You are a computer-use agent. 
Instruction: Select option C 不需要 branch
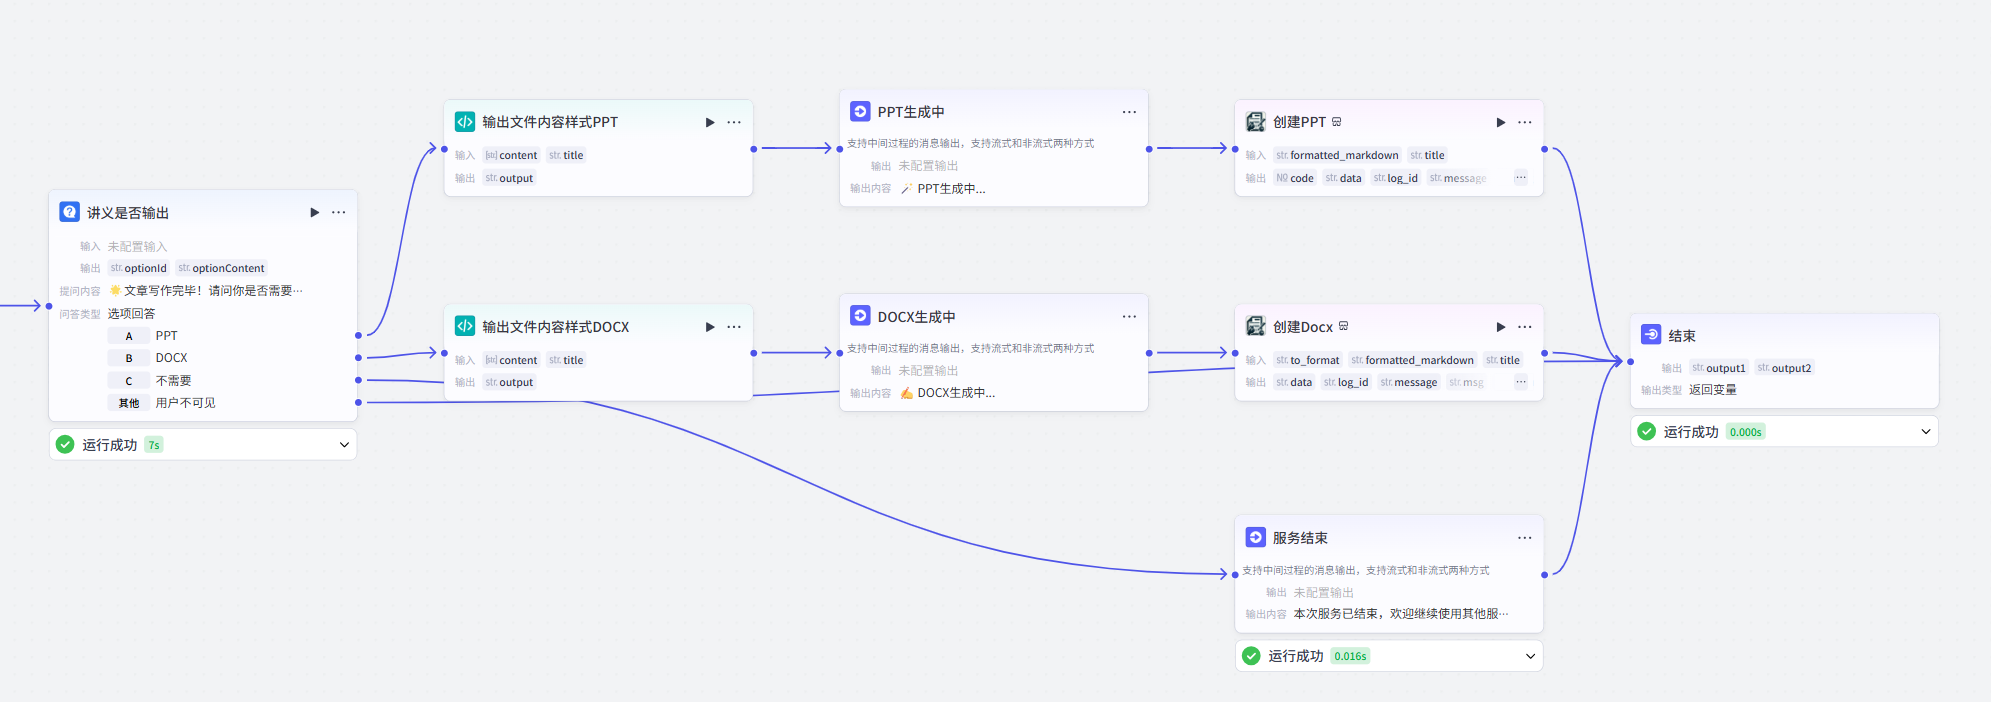tap(172, 381)
